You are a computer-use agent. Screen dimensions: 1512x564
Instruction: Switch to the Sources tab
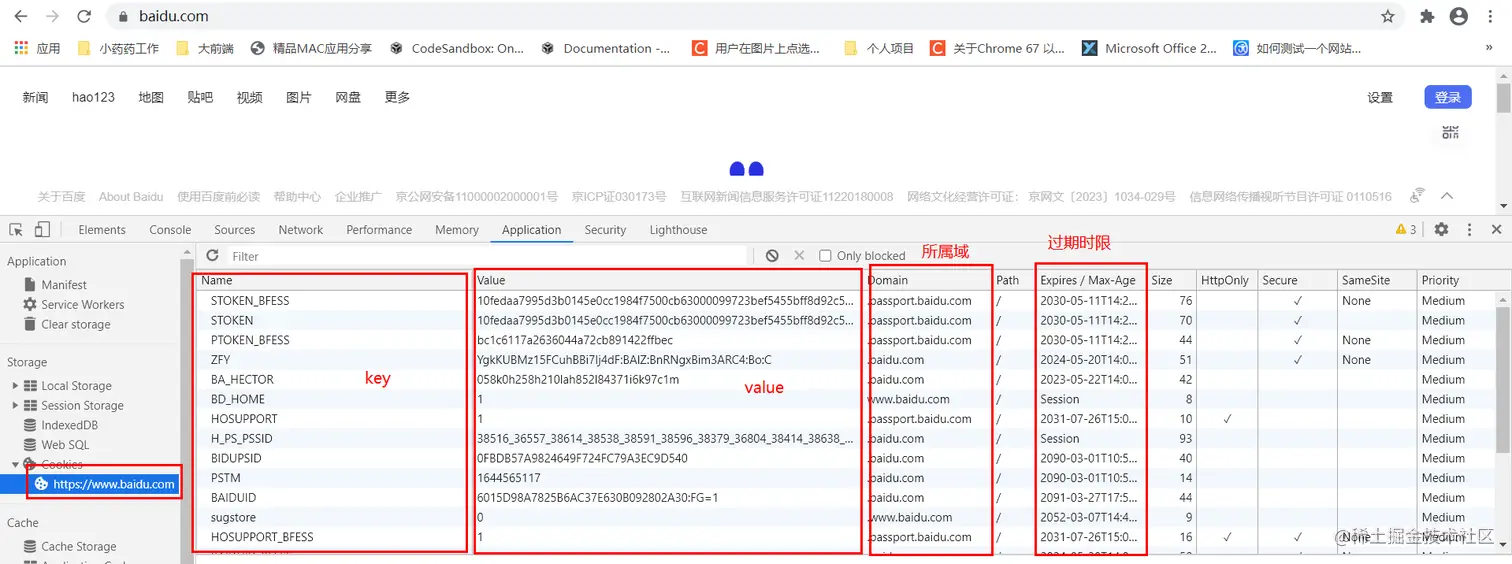coord(235,230)
